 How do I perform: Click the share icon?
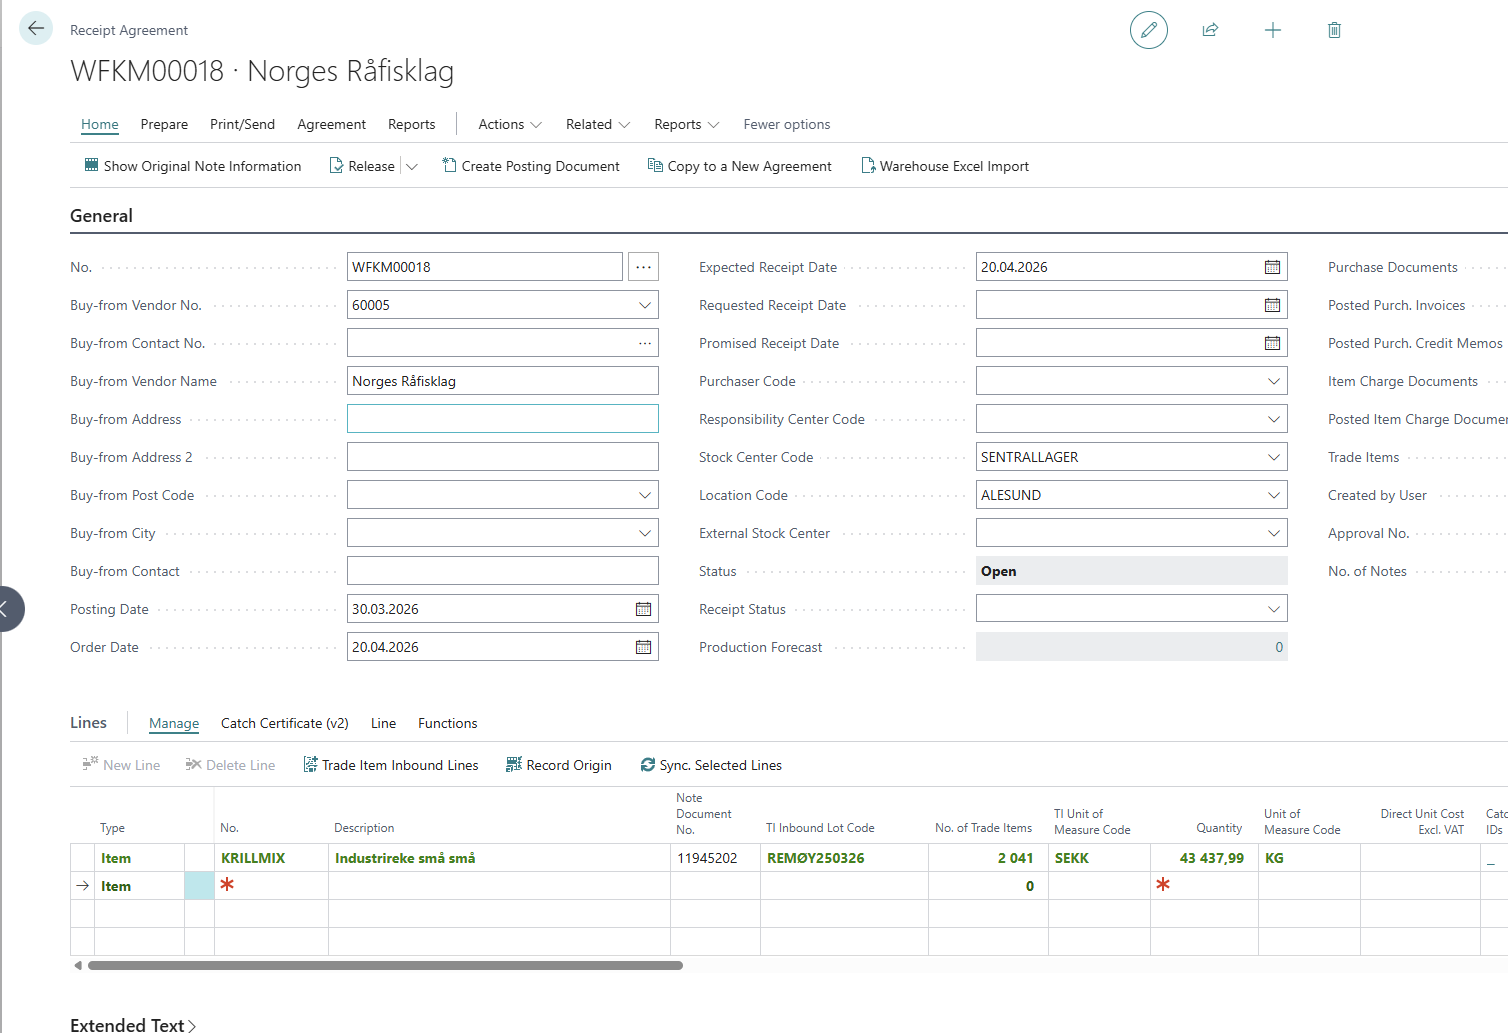(x=1210, y=30)
